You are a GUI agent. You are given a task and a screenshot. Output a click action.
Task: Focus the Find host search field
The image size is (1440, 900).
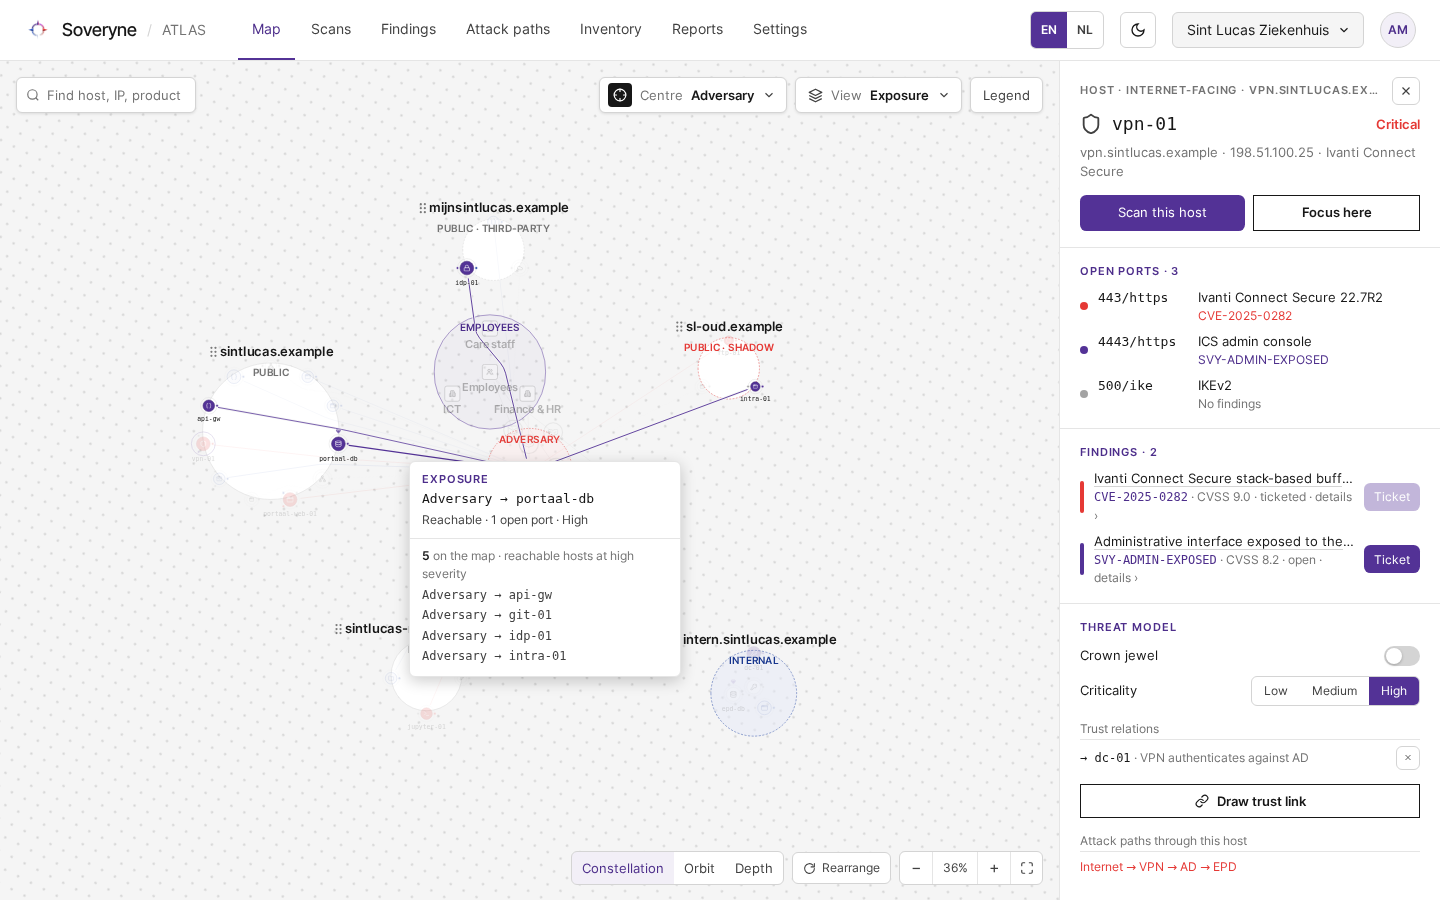click(x=106, y=95)
